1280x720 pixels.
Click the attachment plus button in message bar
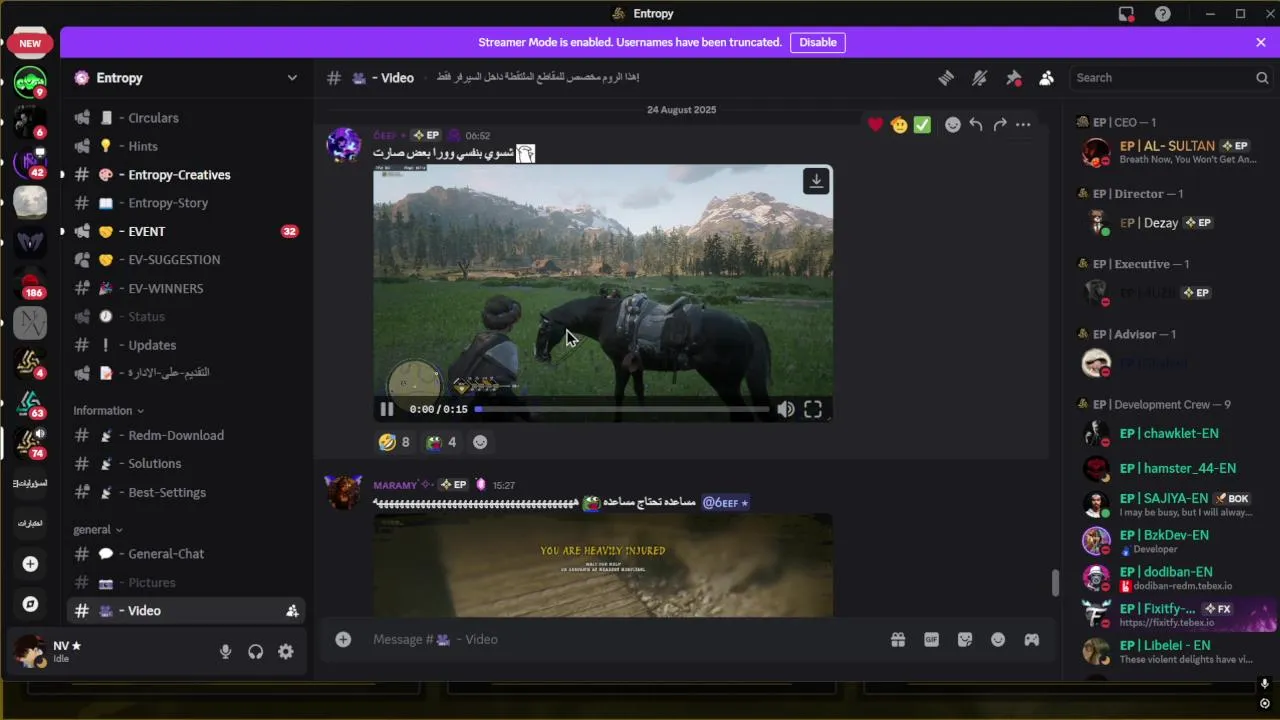[x=343, y=639]
